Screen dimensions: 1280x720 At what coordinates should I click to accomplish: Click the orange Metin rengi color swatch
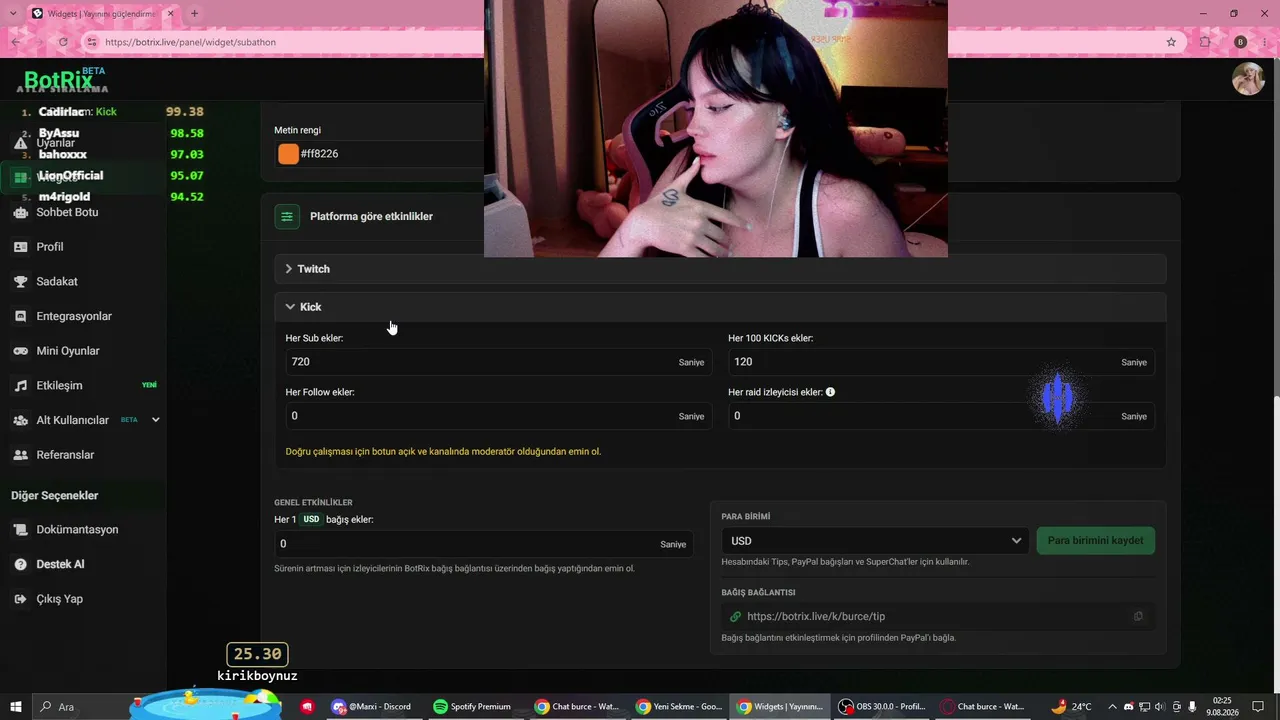(x=288, y=154)
